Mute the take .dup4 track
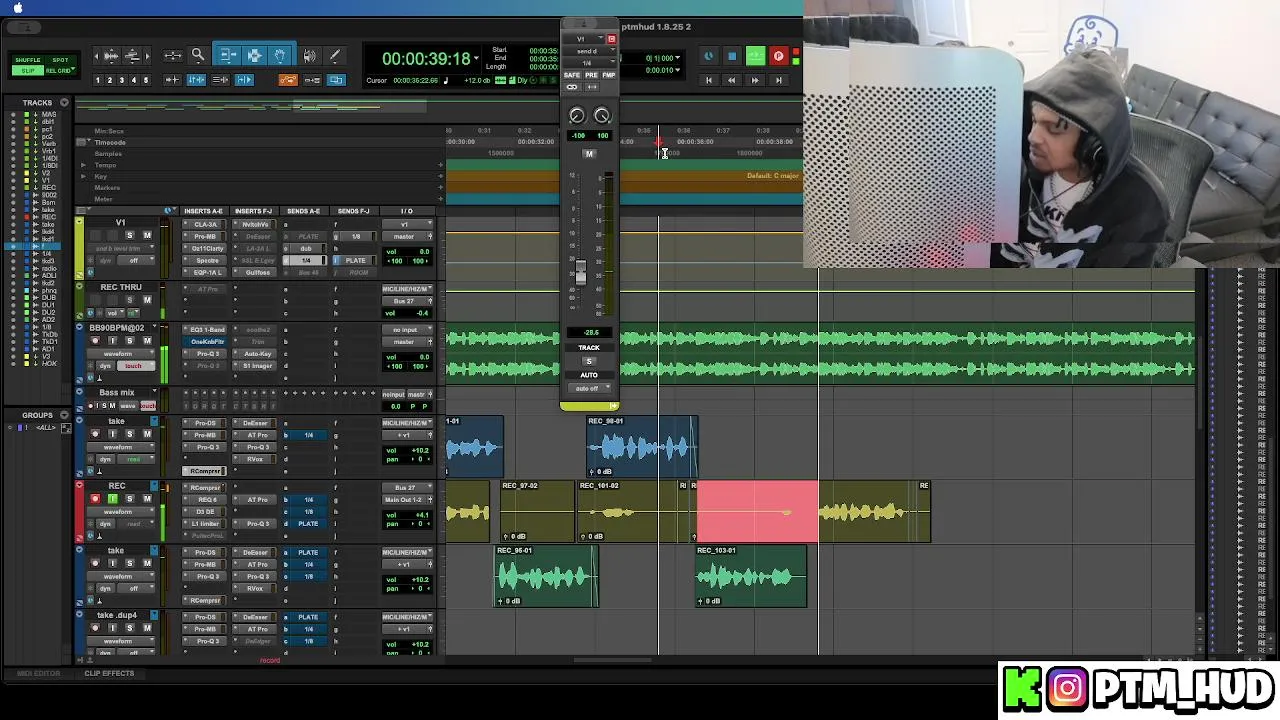1280x720 pixels. pos(147,628)
